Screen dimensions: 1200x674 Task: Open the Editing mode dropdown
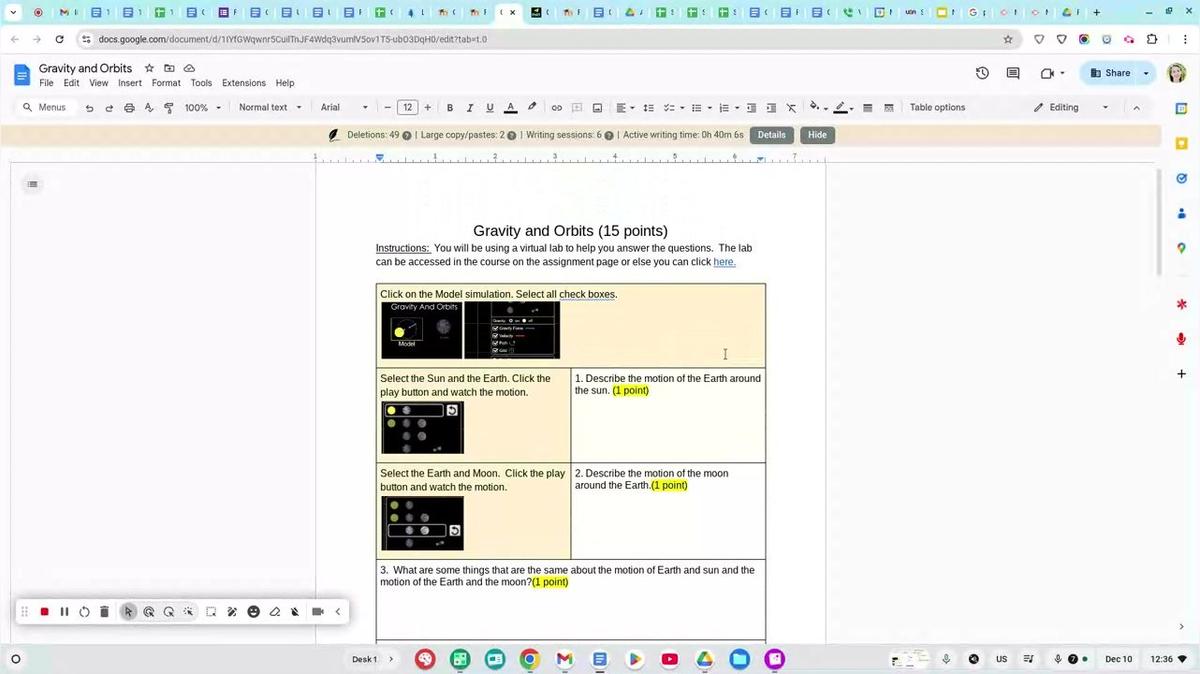pos(1071,108)
